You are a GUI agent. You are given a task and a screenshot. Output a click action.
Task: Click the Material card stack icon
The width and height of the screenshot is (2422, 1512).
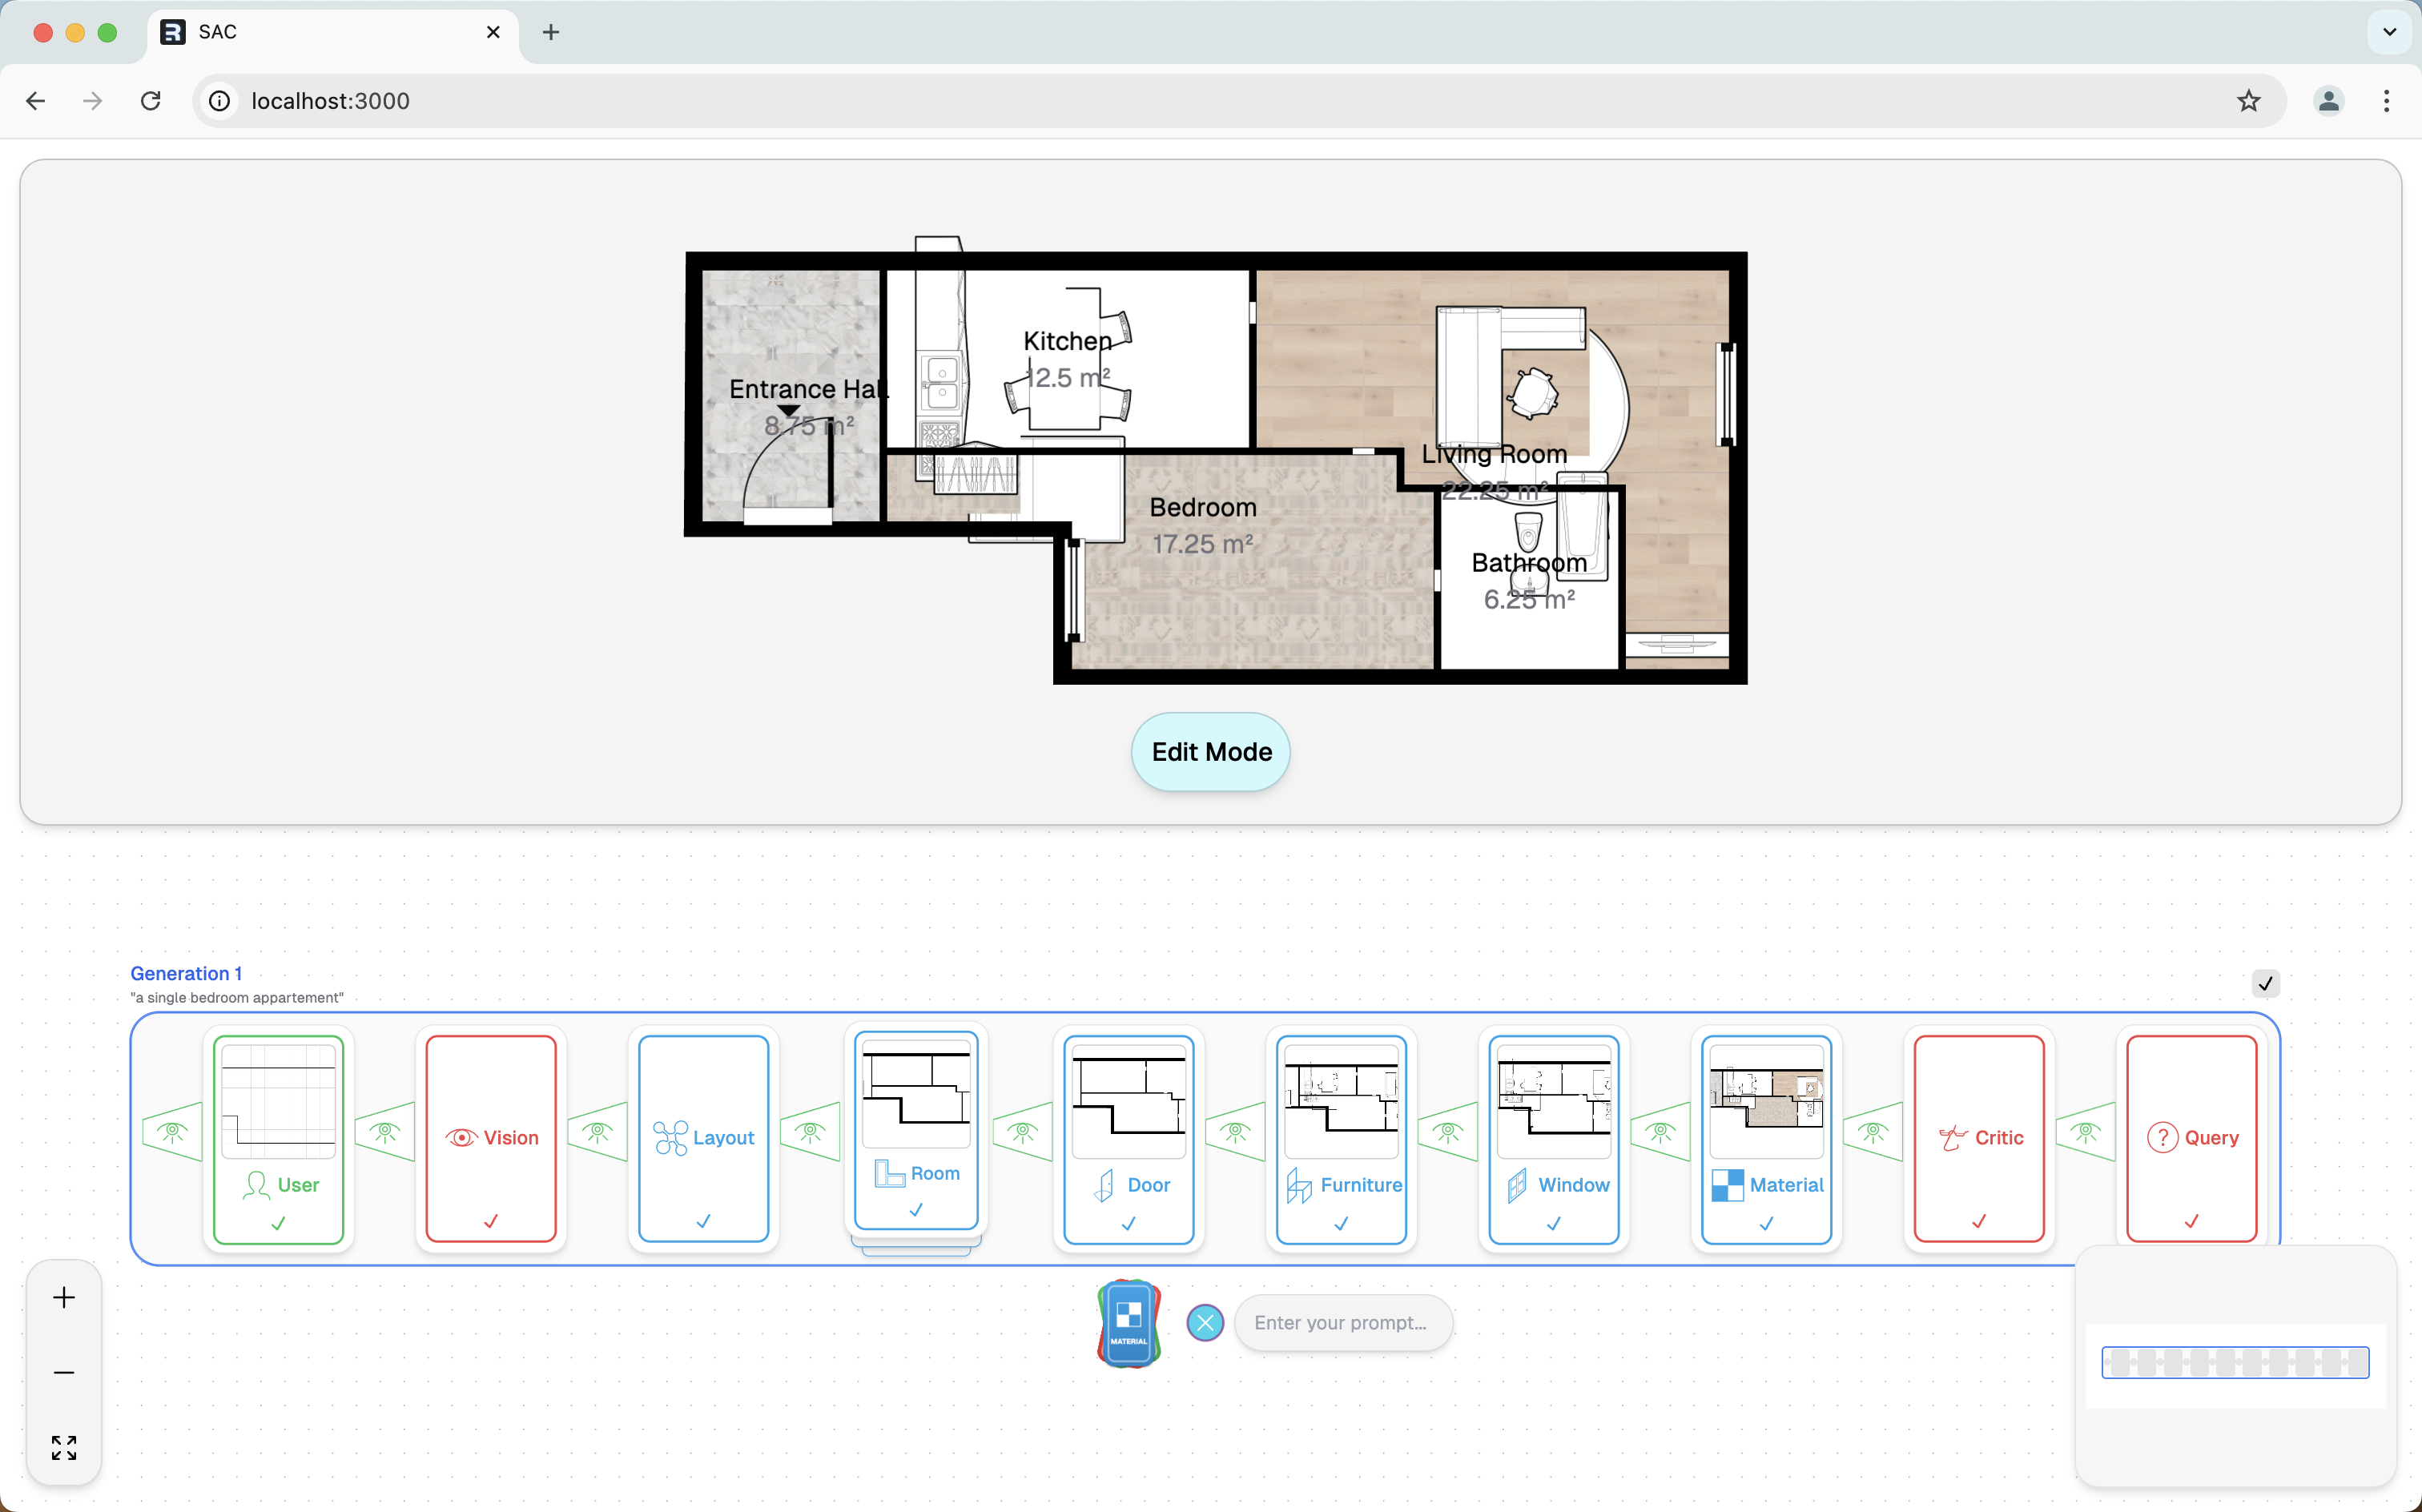coord(1129,1322)
